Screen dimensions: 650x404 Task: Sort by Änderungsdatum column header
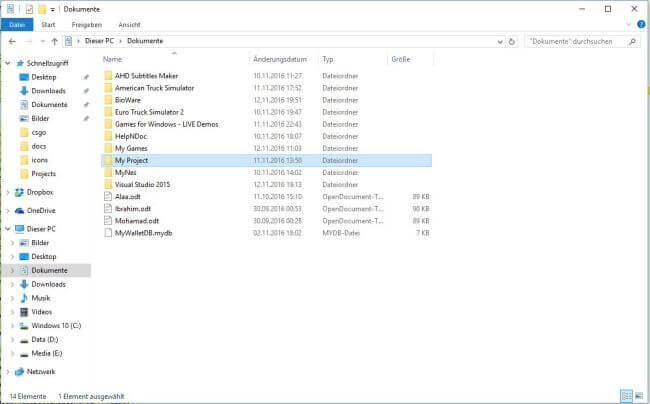click(280, 59)
